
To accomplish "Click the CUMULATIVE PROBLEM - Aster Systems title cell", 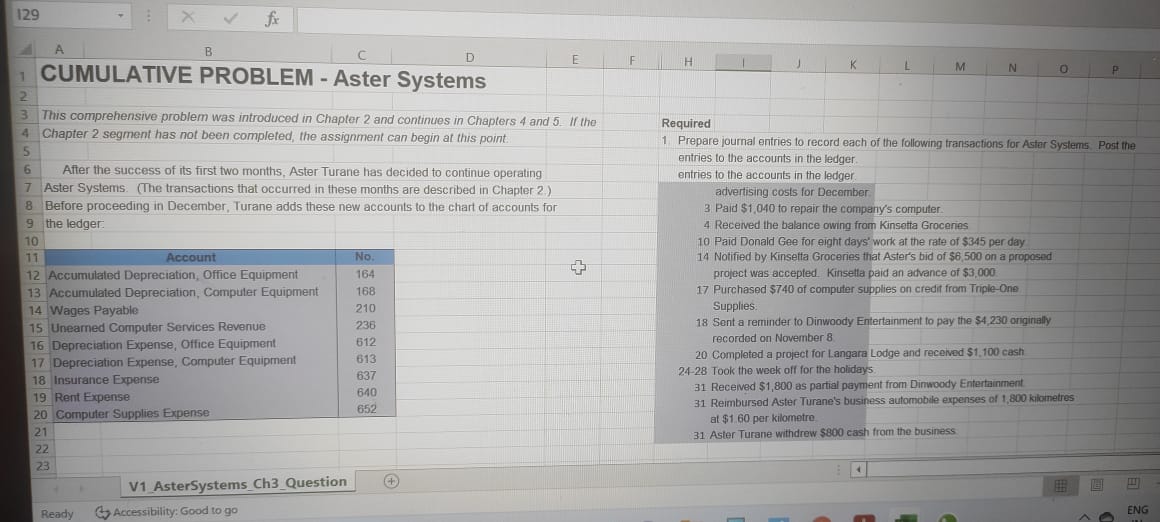I will coord(263,76).
